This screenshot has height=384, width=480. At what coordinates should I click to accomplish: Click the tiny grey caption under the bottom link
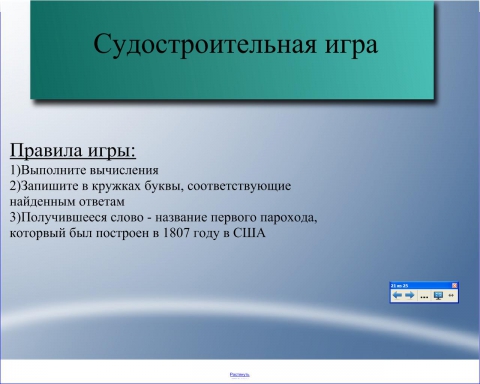pos(240,378)
